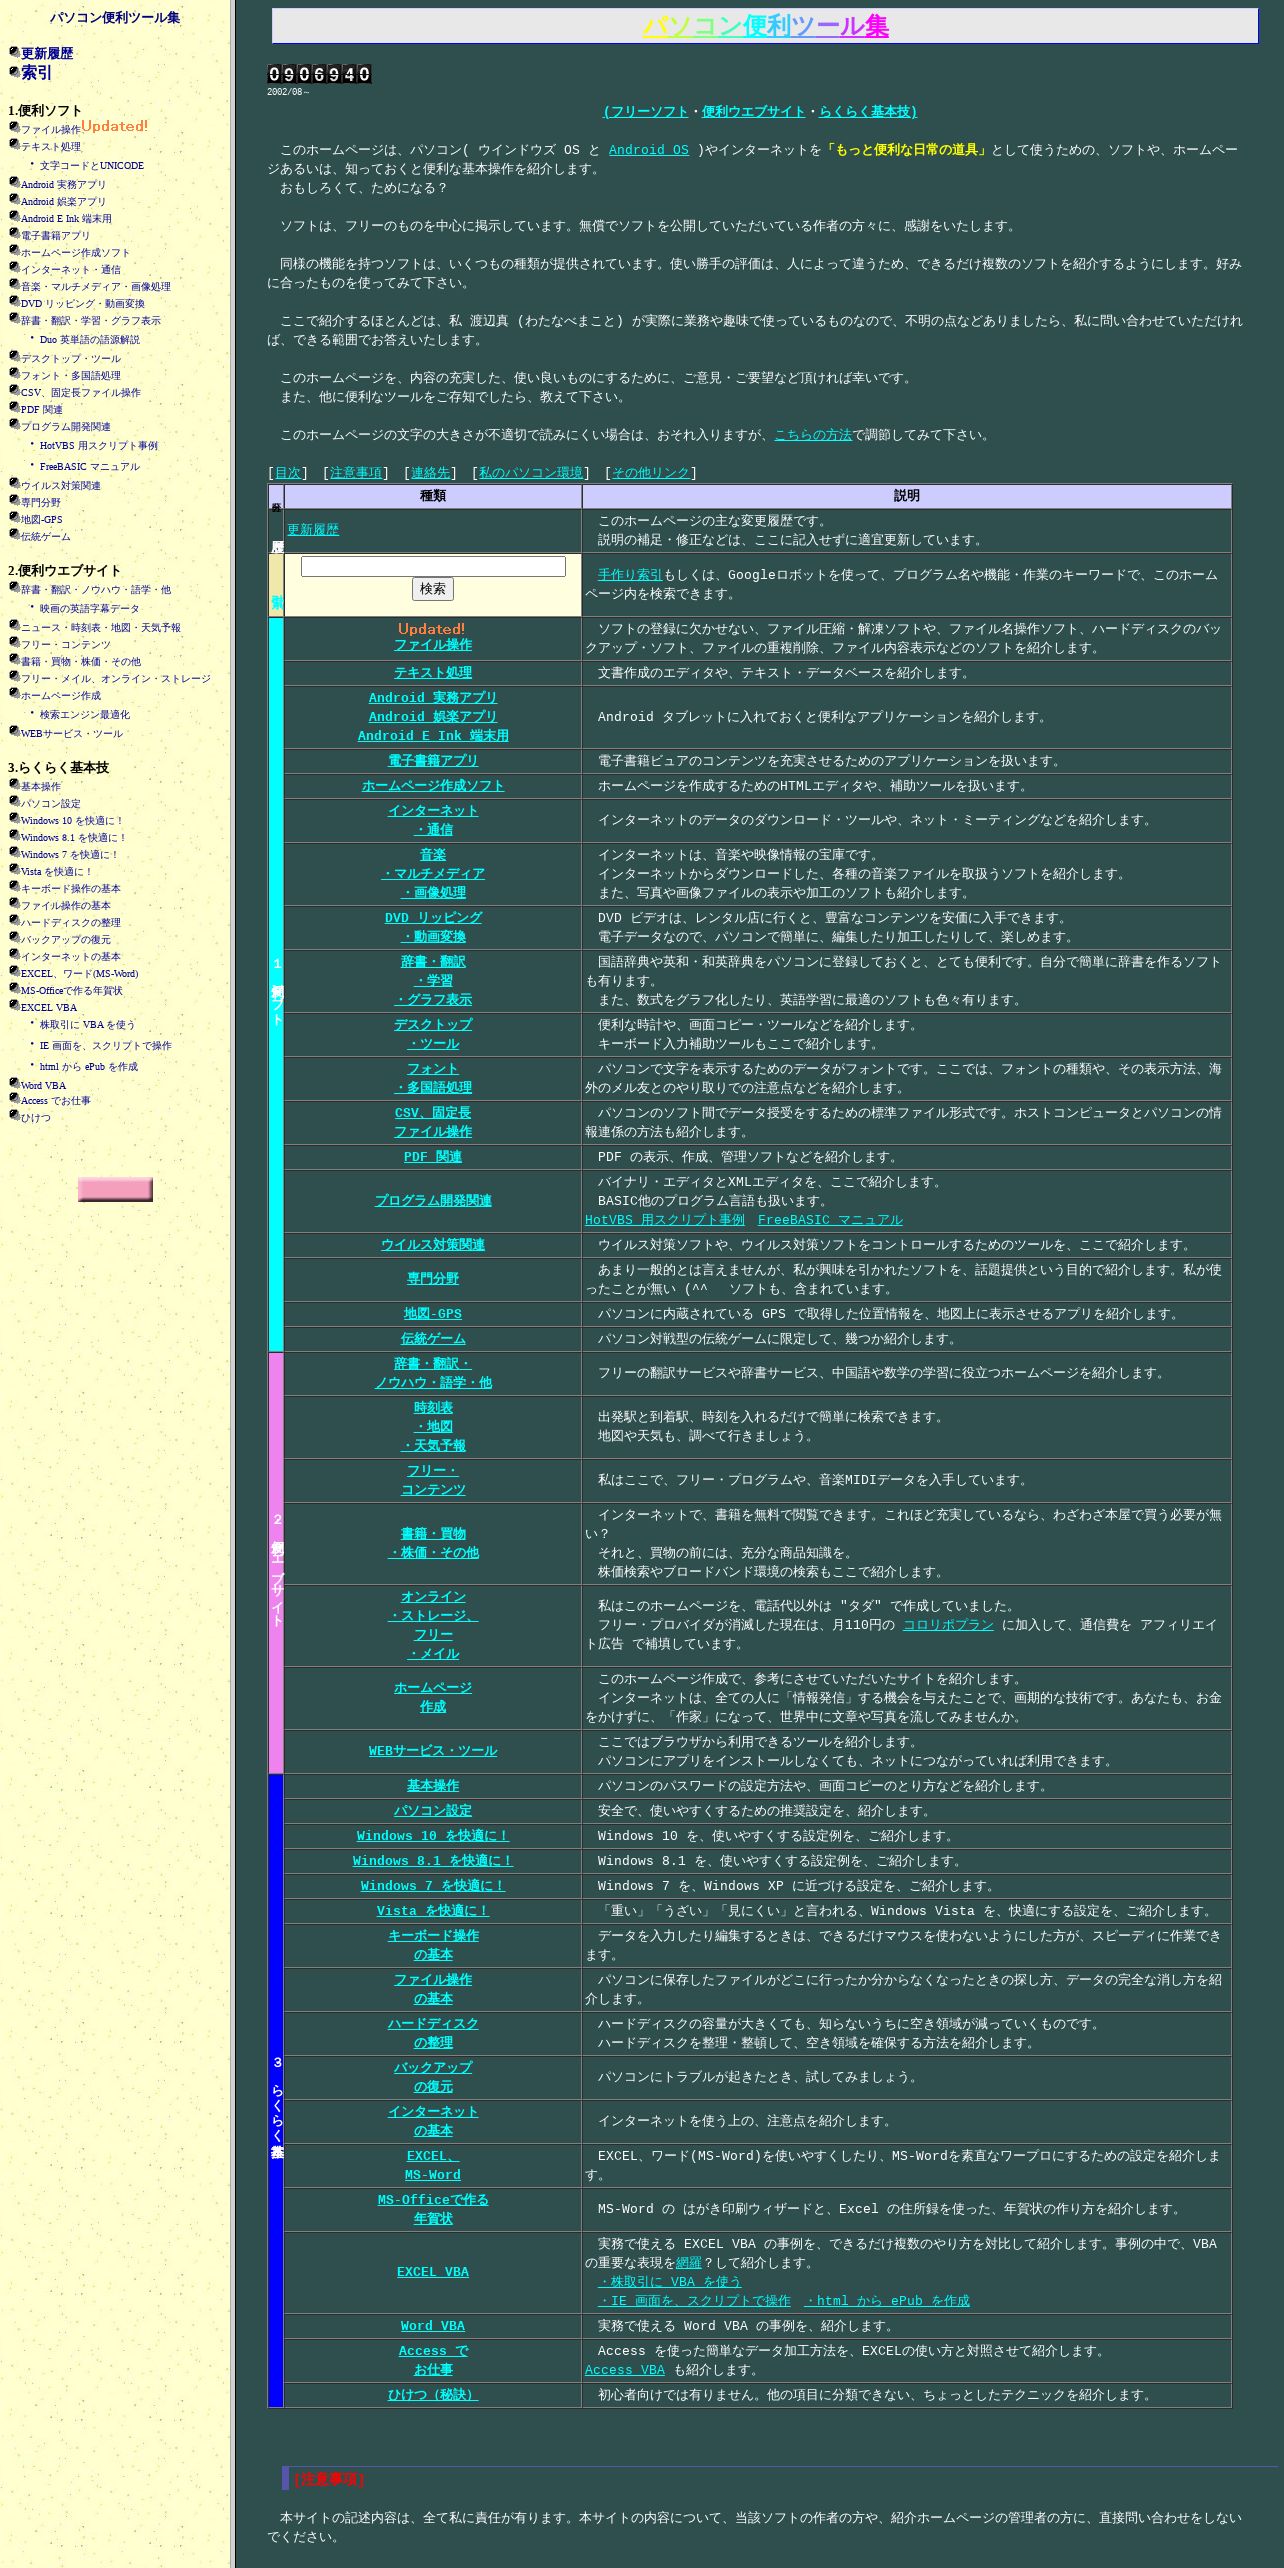1284x2568 pixels.
Task: Open table link ひけつ（秘訣）
Action: (x=433, y=2395)
